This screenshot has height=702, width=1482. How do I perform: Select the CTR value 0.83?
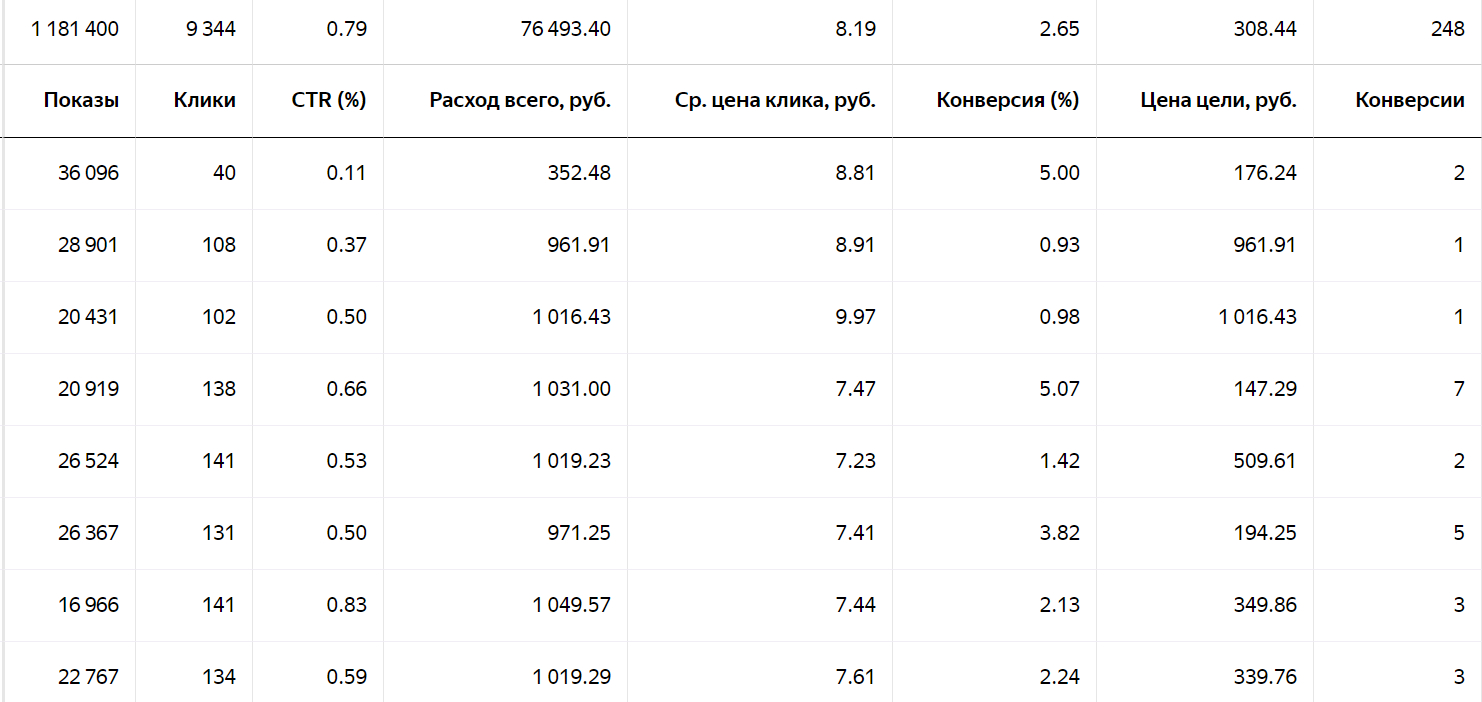coord(347,605)
